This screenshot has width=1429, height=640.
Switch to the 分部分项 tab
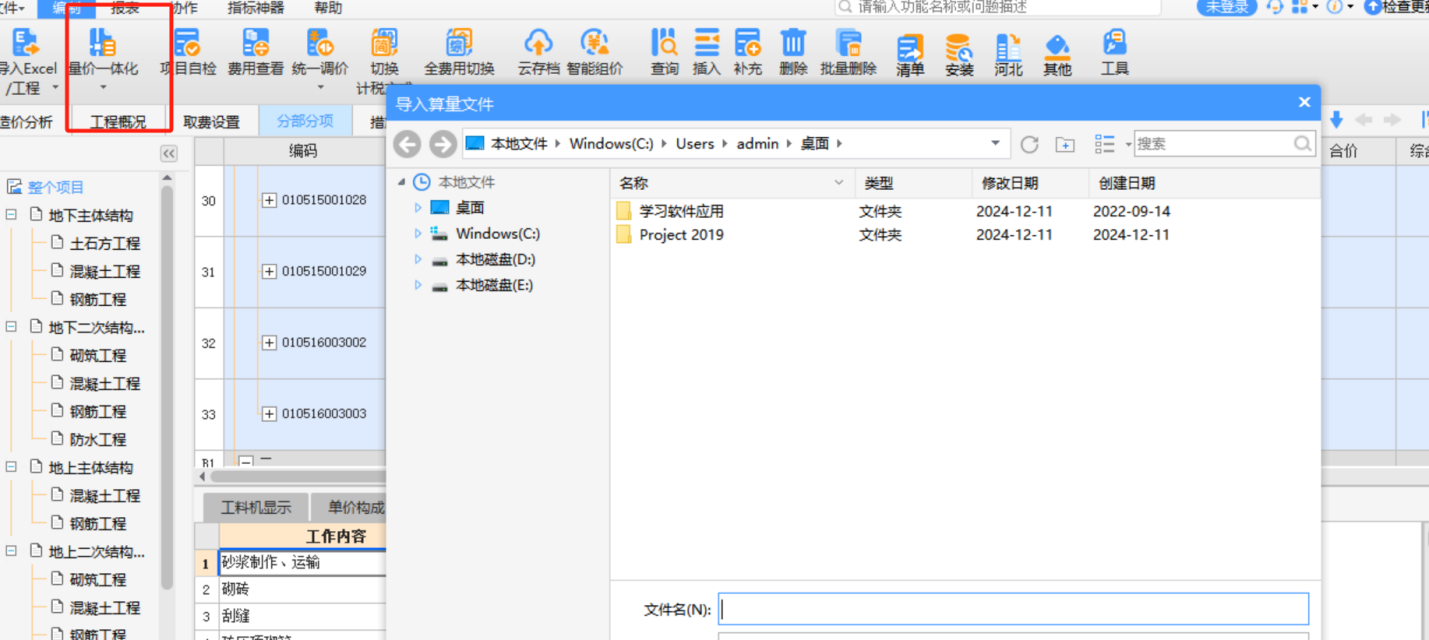[x=305, y=120]
